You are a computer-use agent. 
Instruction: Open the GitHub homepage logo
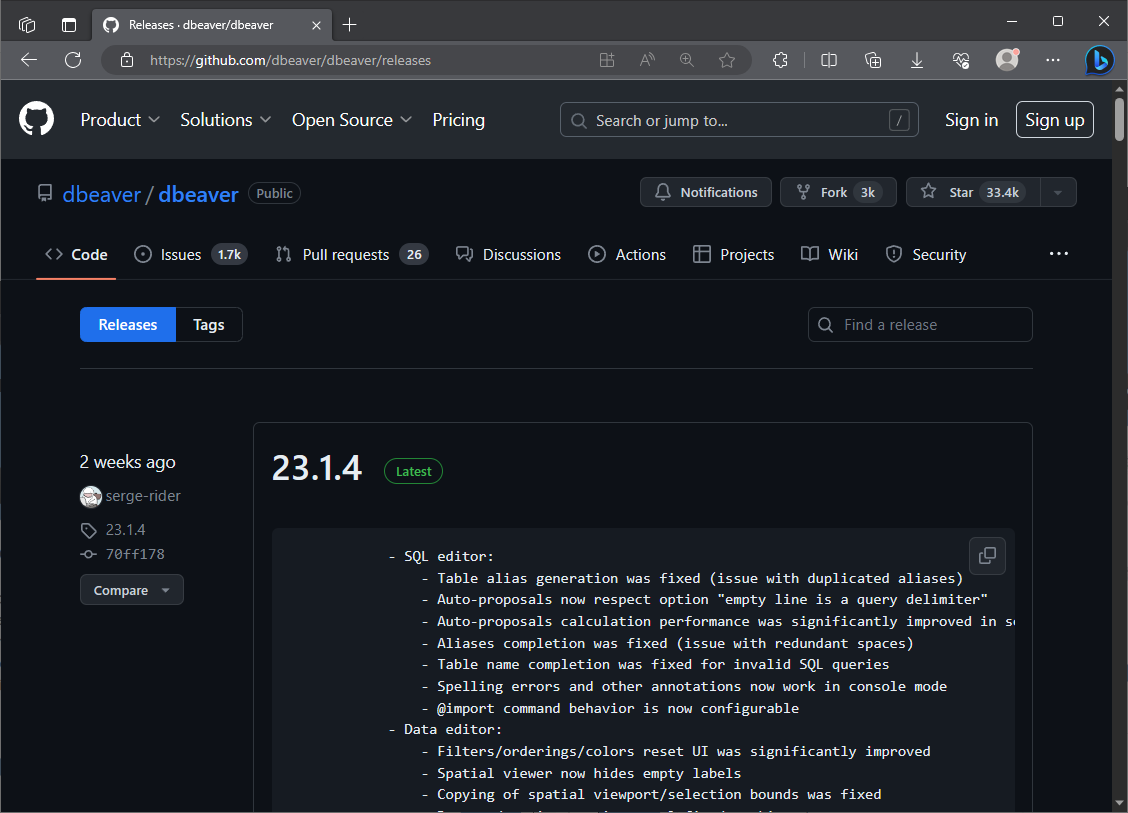click(x=36, y=119)
